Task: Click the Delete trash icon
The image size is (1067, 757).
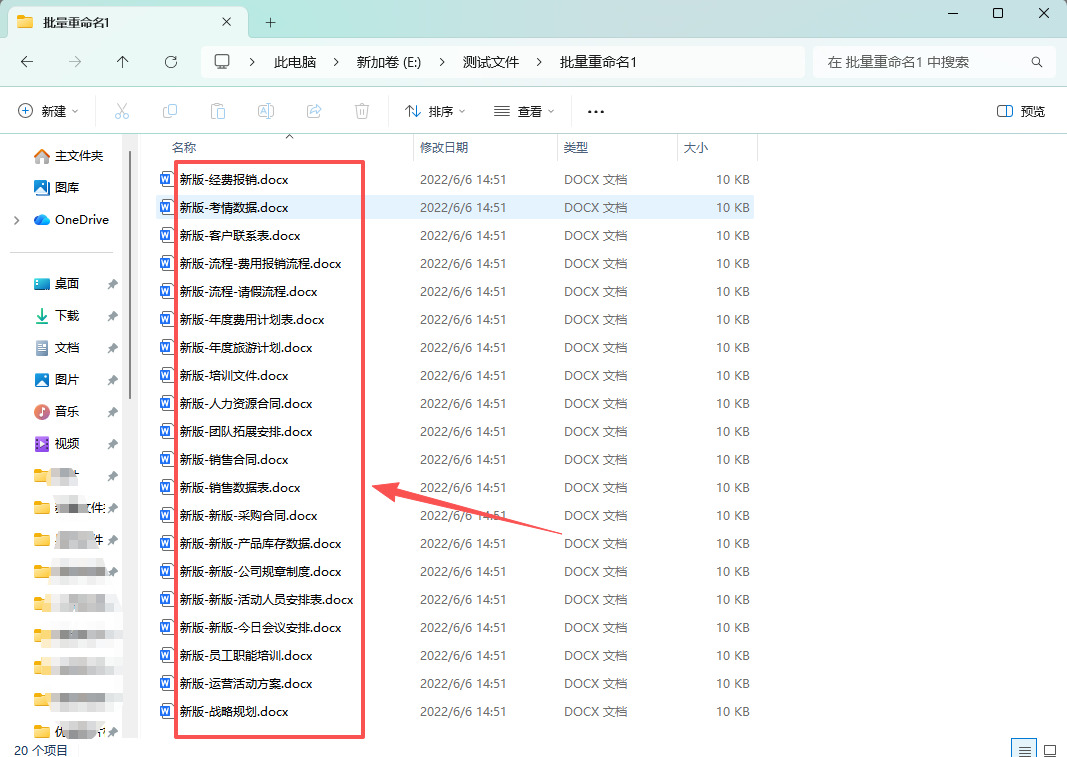Action: (362, 111)
